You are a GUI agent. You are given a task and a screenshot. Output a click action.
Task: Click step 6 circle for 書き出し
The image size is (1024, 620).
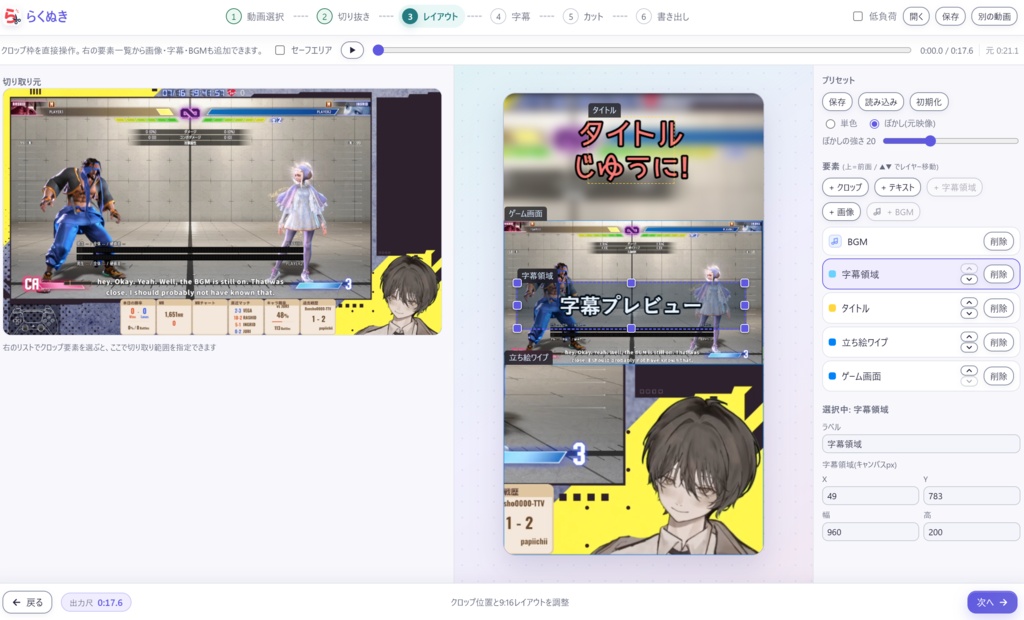coord(644,16)
